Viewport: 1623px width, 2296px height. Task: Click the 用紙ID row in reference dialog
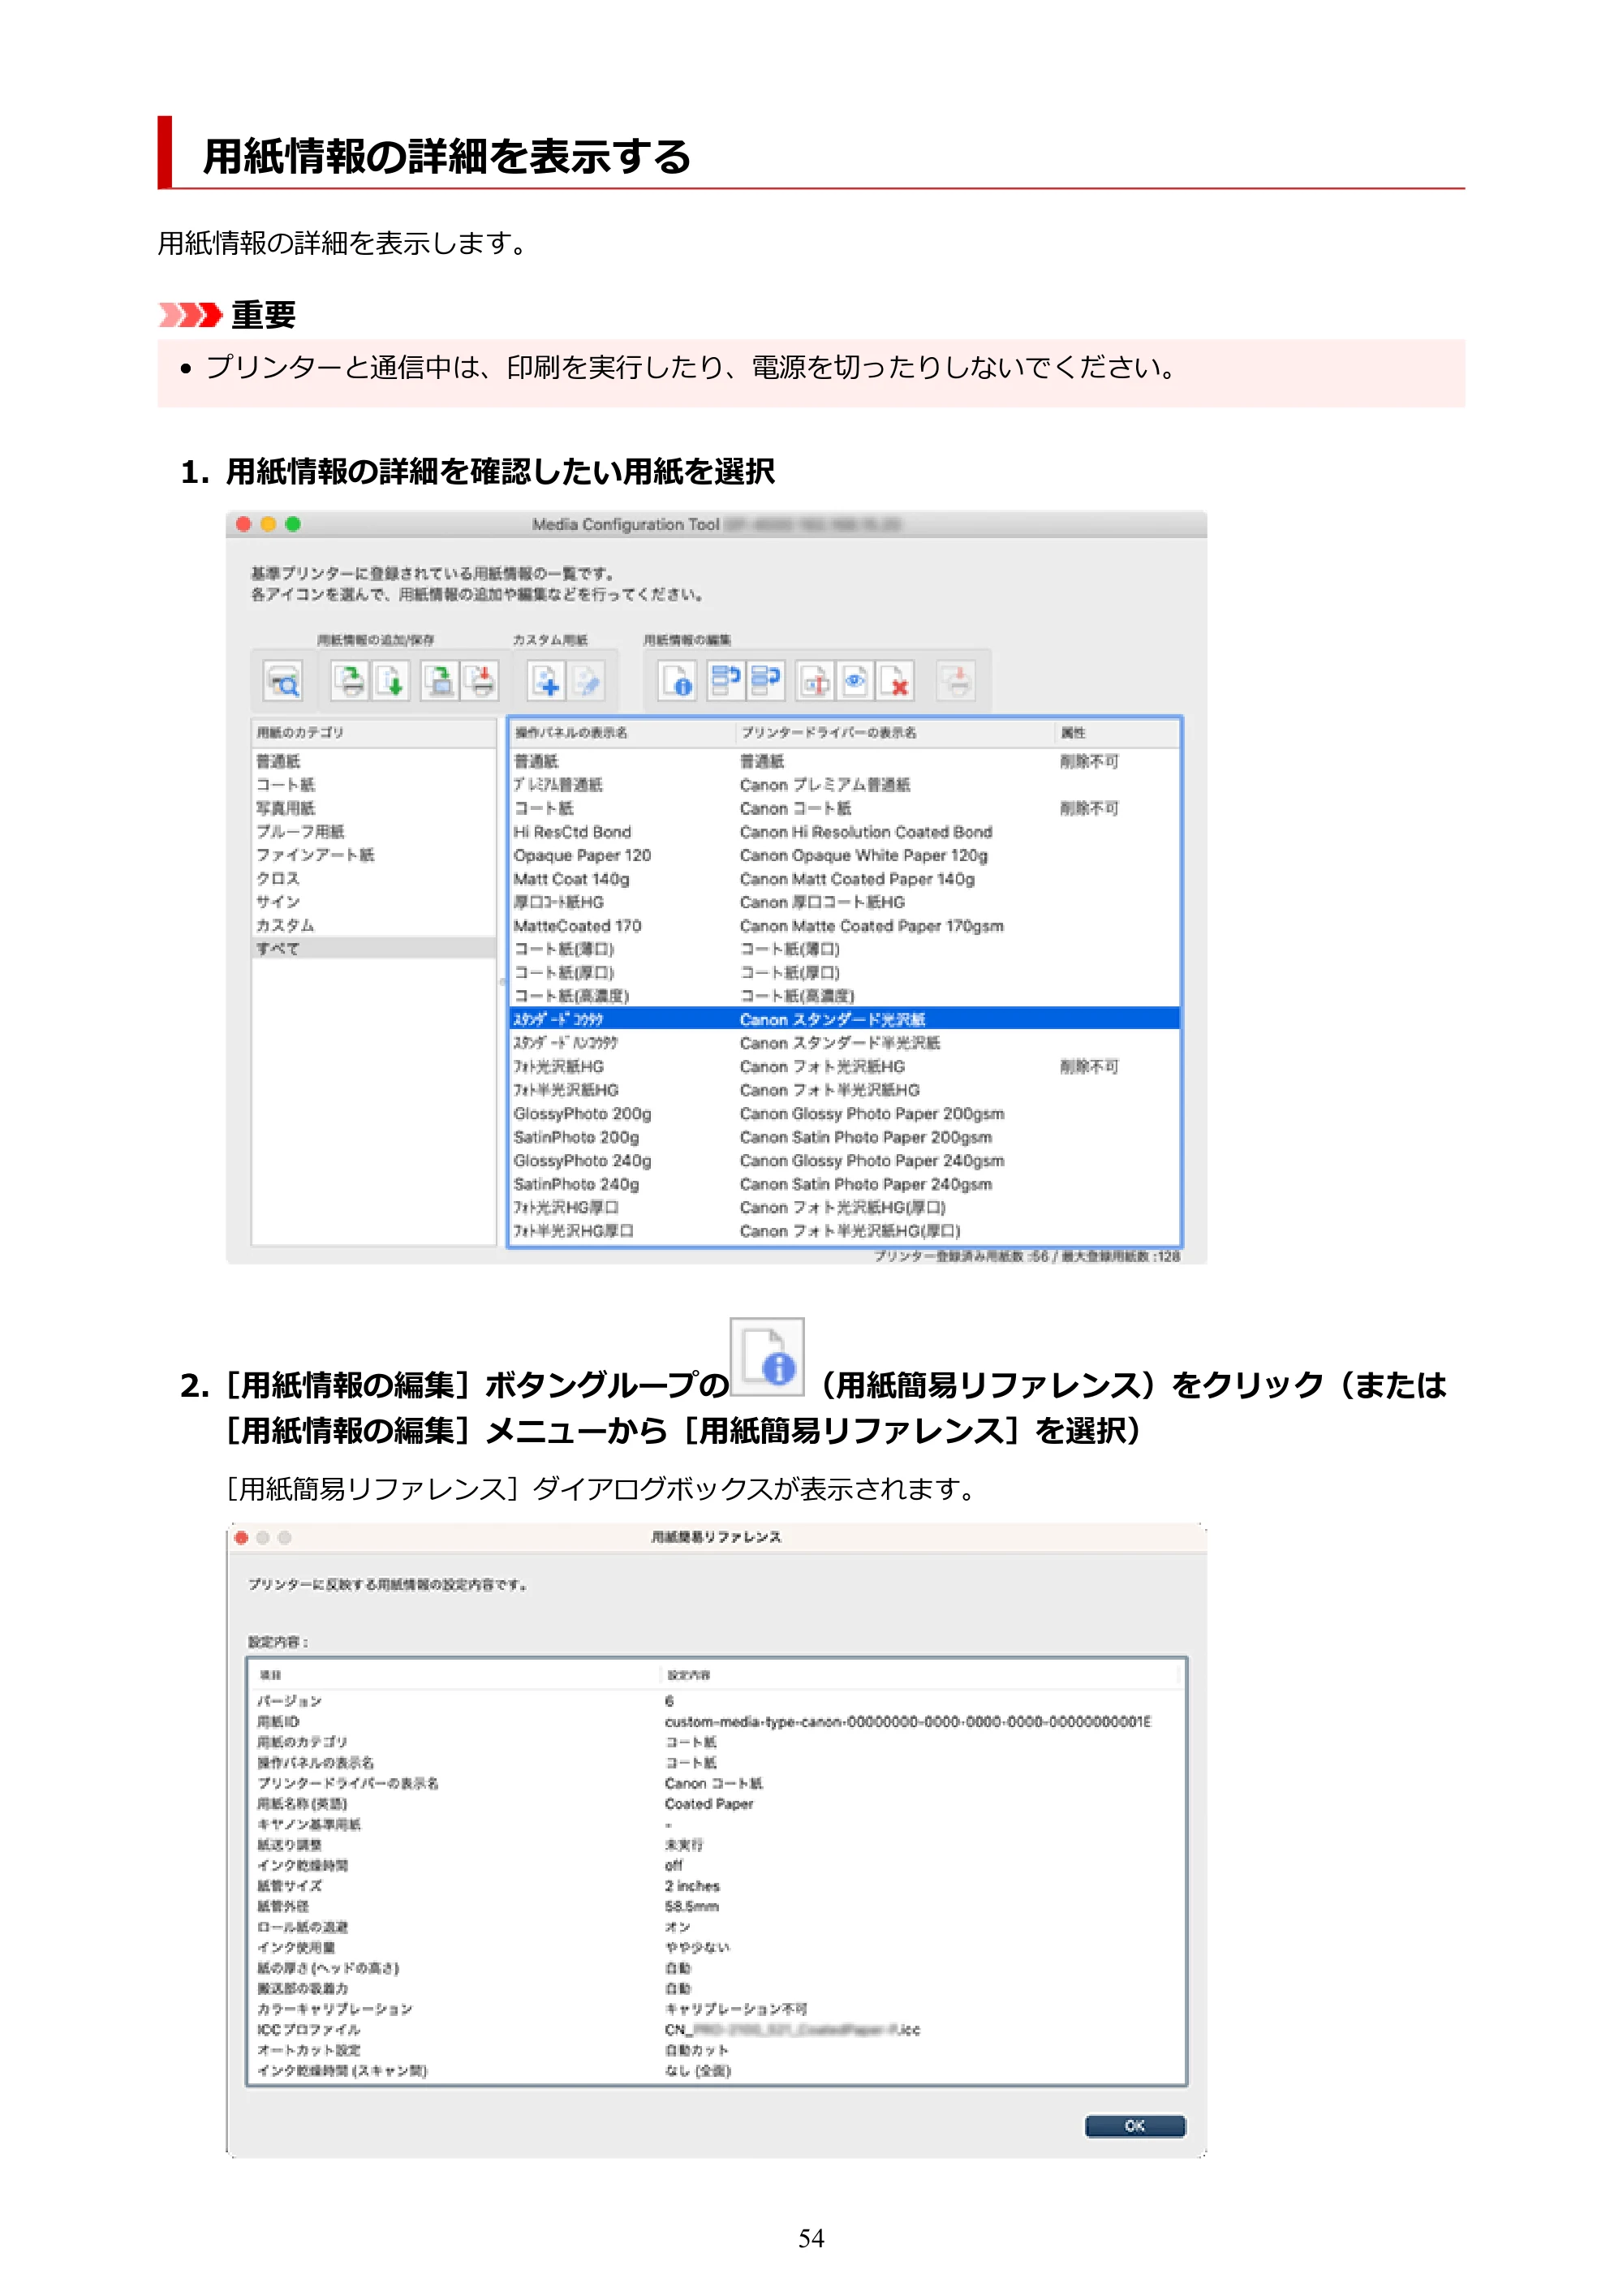click(717, 1722)
